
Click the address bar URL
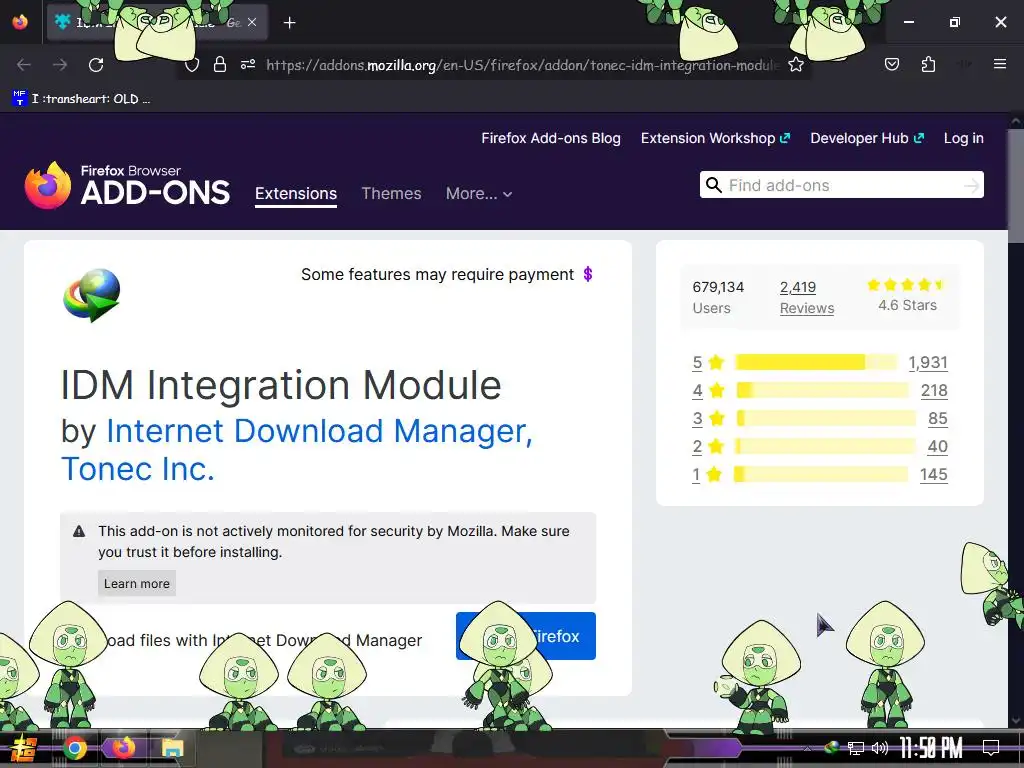[x=522, y=65]
